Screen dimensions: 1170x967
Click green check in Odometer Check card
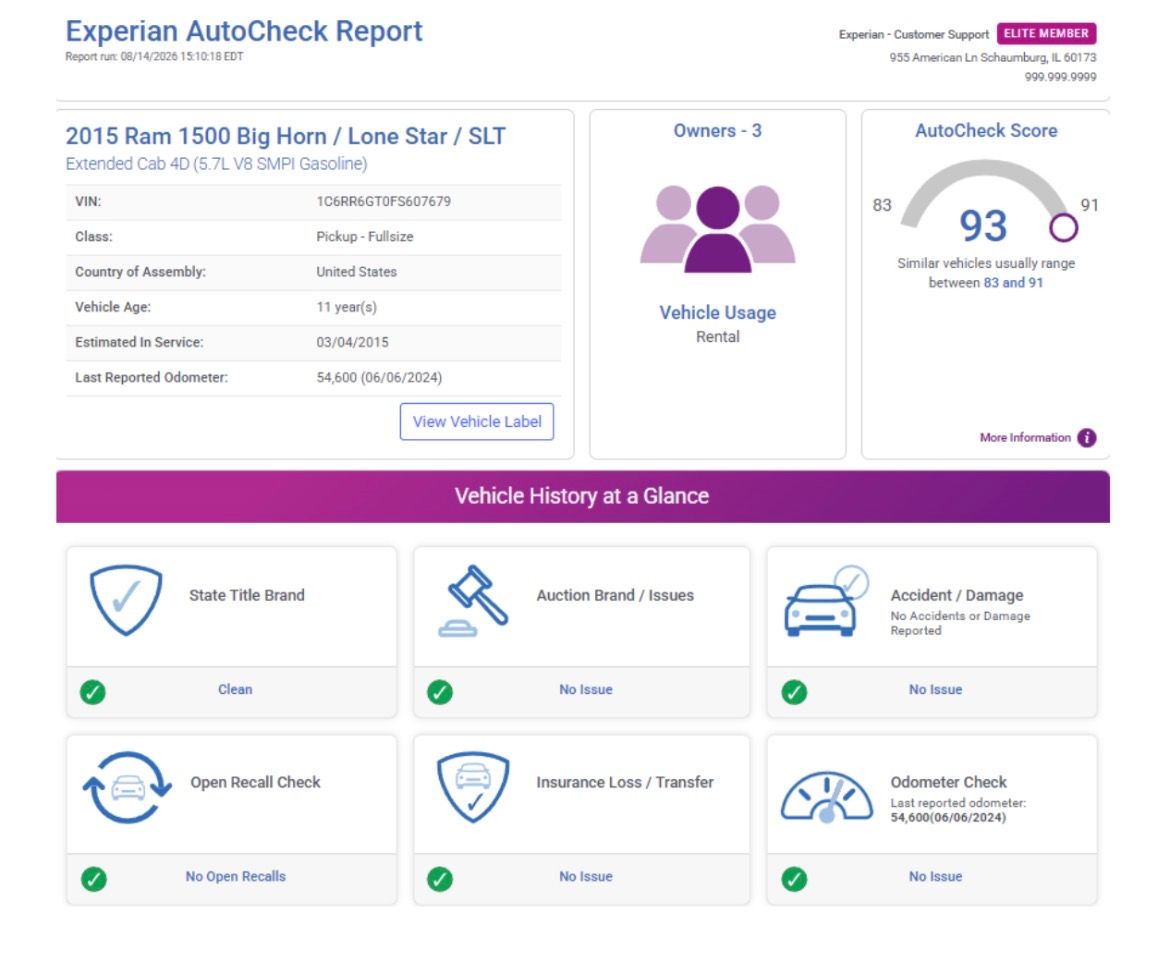pos(794,879)
